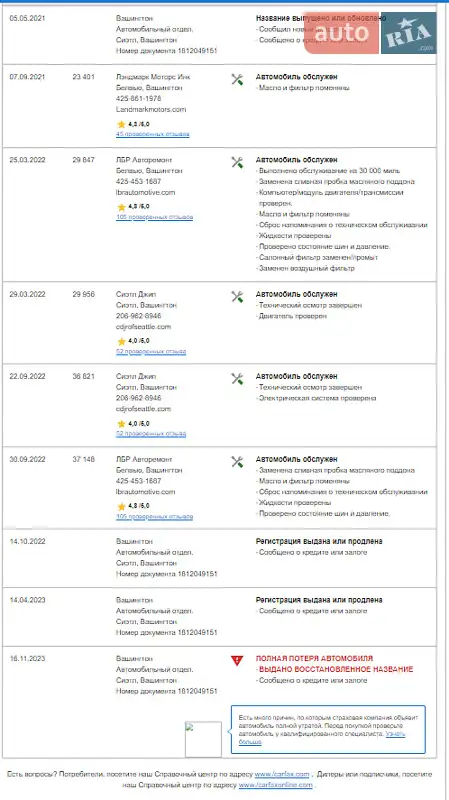Click the red total loss warning triangle icon
This screenshot has width=449, height=800.
pyautogui.click(x=237, y=661)
